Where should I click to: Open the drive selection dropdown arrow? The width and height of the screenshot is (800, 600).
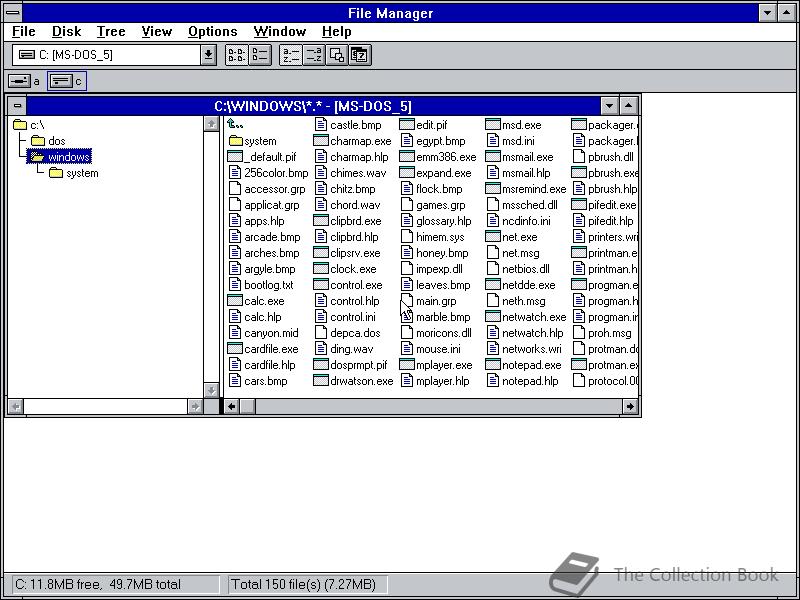point(208,55)
